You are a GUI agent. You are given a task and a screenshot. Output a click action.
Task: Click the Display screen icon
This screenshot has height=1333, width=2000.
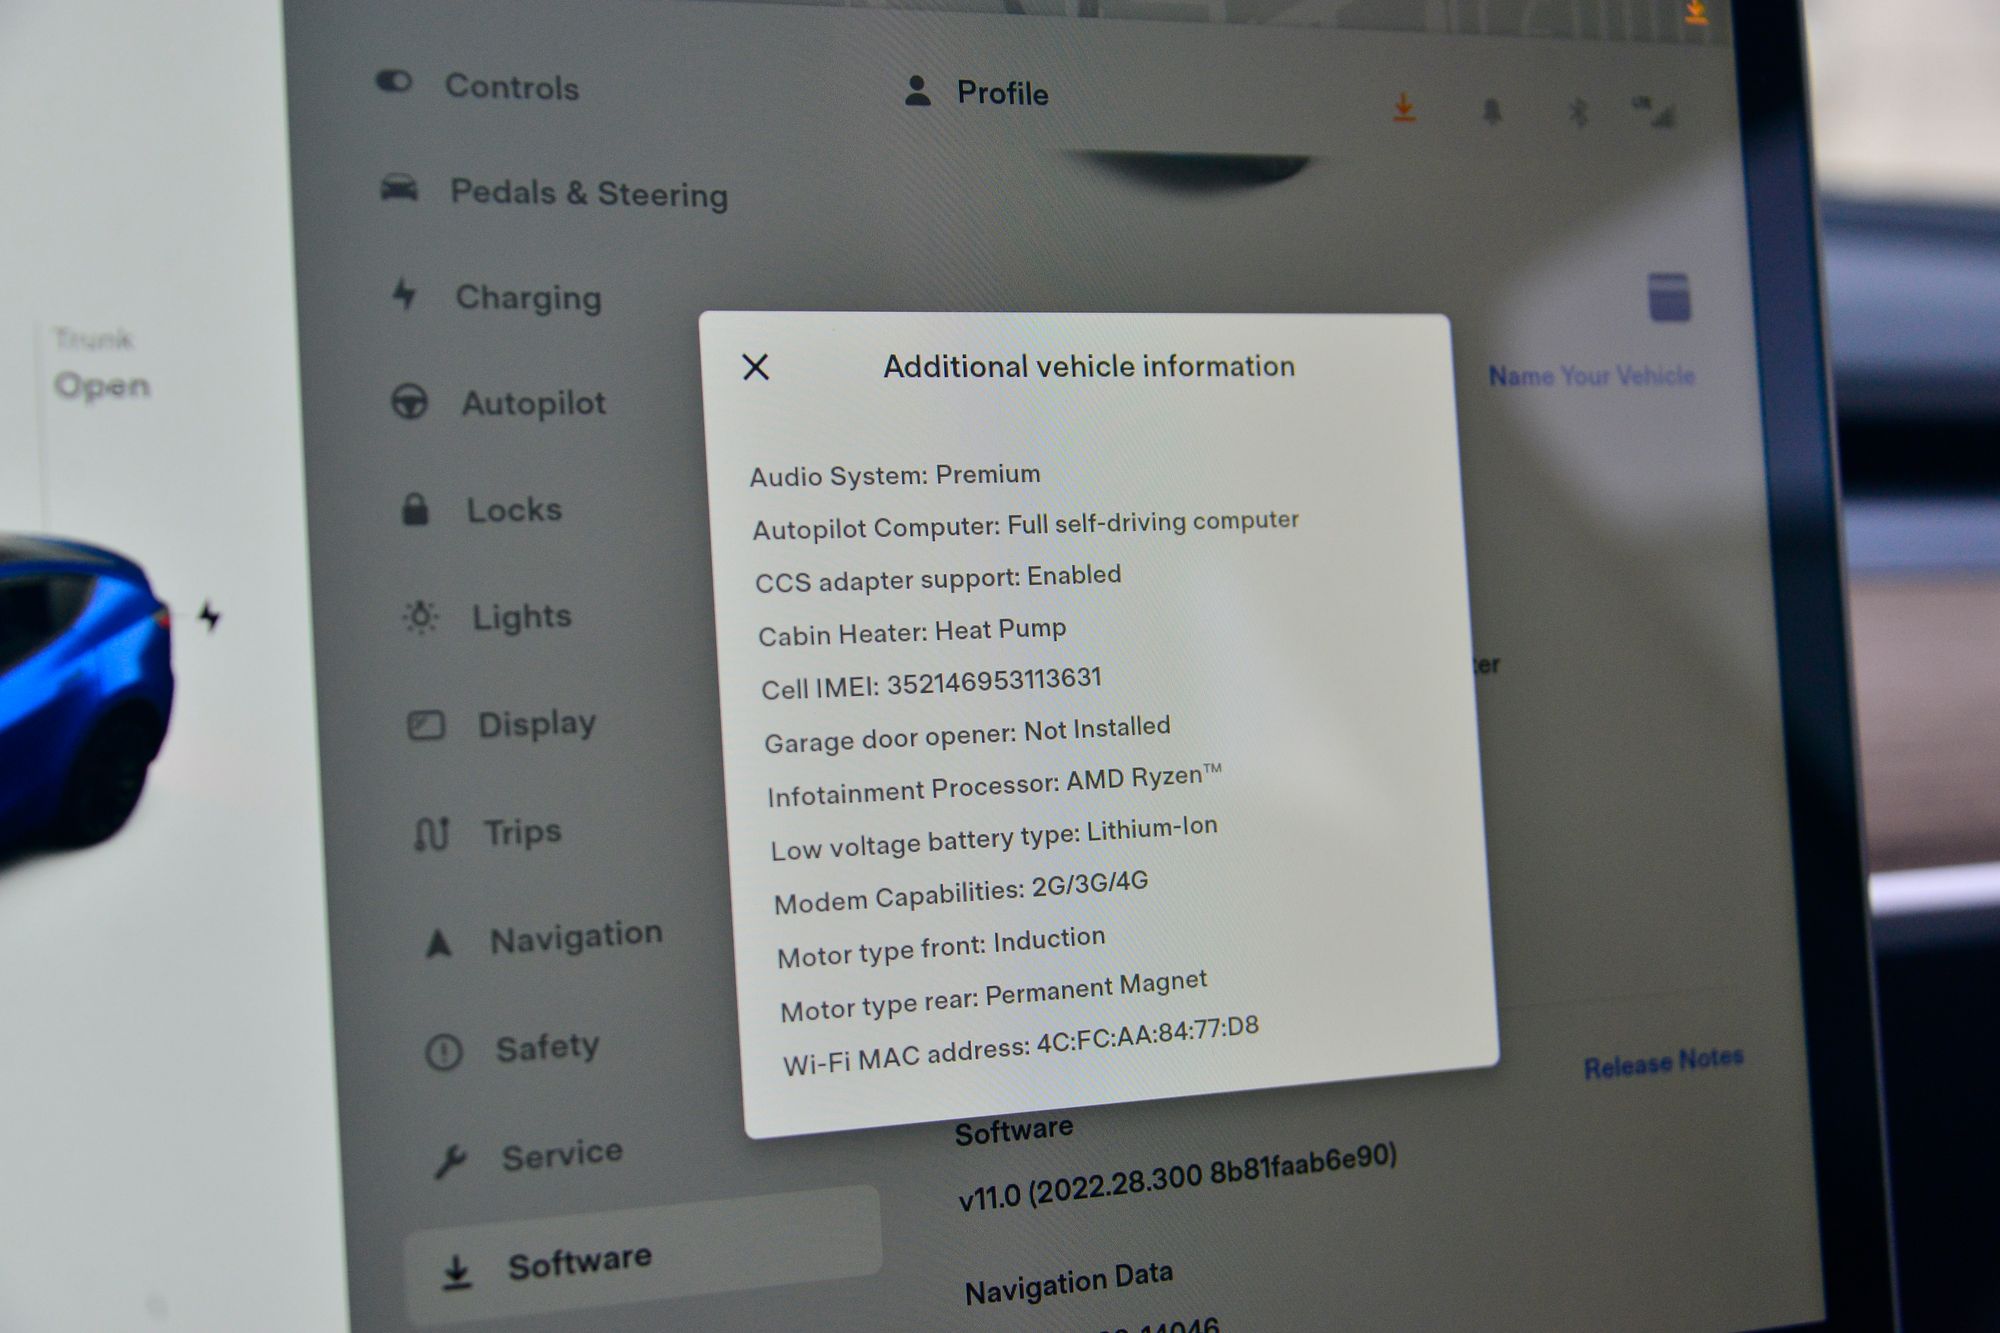pyautogui.click(x=426, y=725)
